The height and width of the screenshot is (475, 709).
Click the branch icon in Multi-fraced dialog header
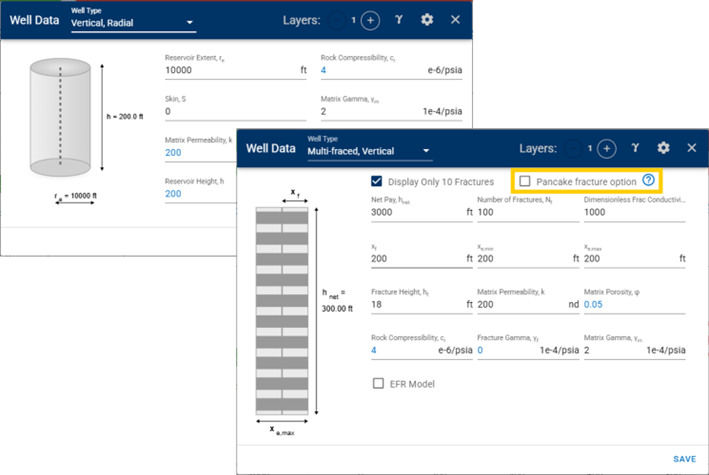[x=635, y=148]
